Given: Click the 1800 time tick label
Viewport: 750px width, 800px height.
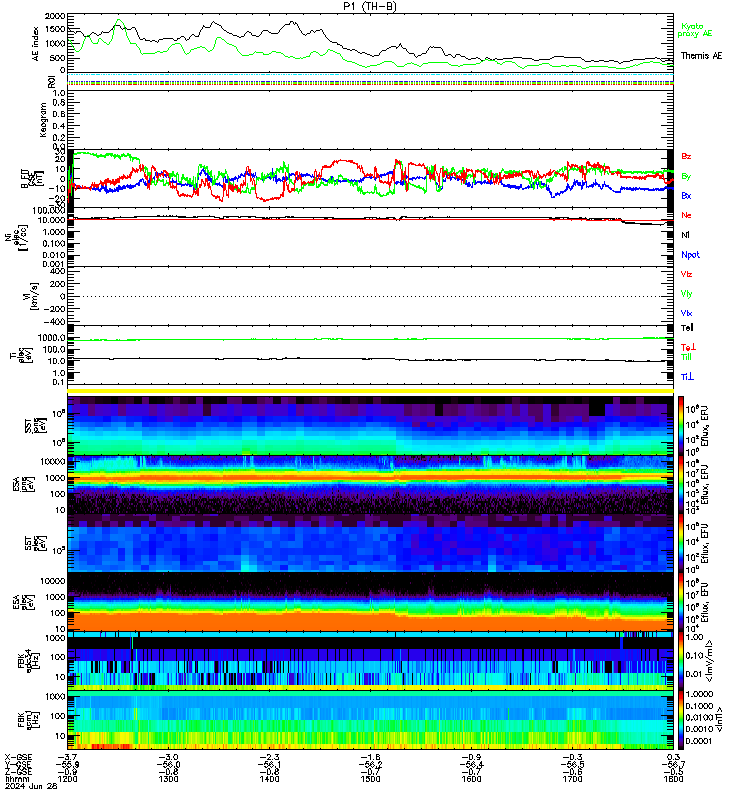Looking at the screenshot, I should coord(673,779).
